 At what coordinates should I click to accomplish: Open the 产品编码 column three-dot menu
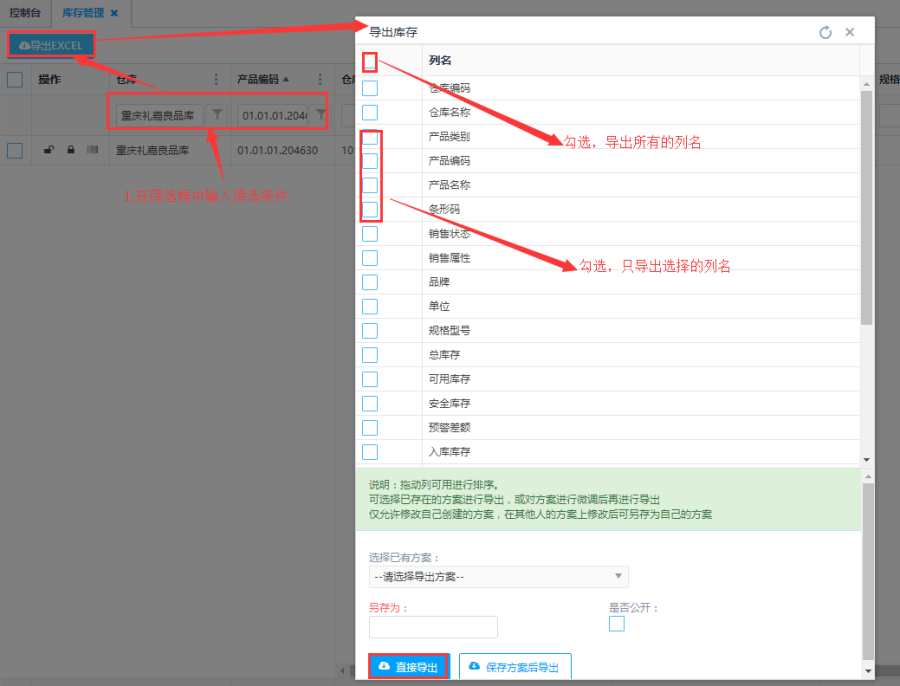pos(319,79)
